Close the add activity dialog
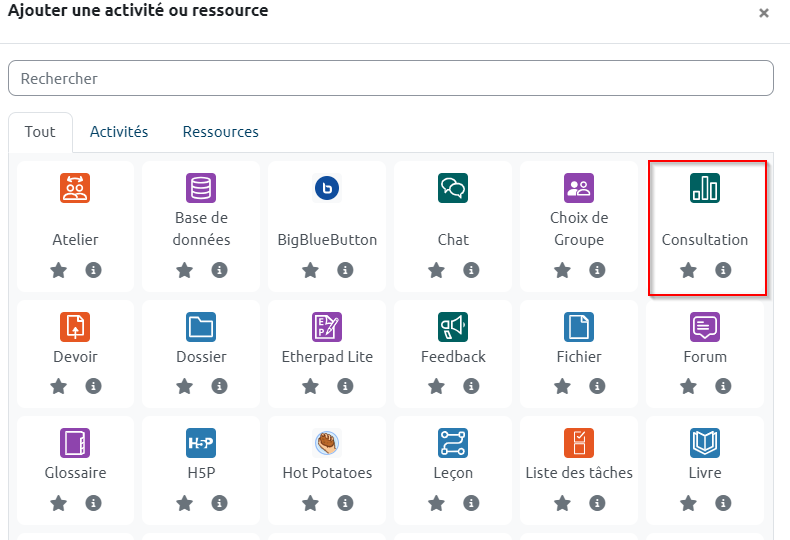 [x=764, y=13]
